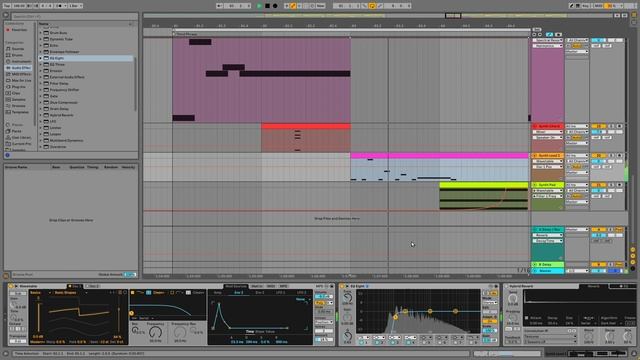Click the Arrangement Record button
The width and height of the screenshot is (640, 360).
pyautogui.click(x=275, y=6)
